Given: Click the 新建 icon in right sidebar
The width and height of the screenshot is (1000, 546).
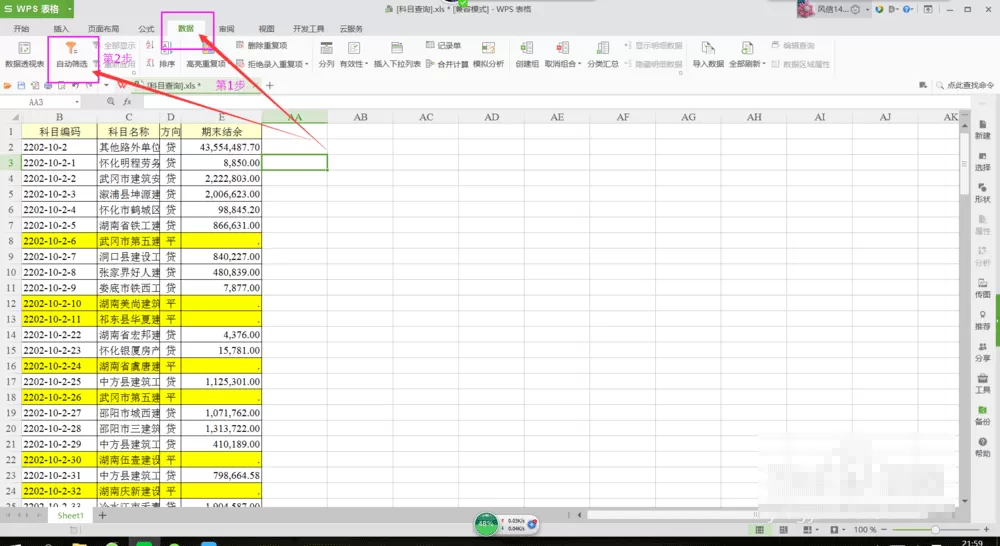Looking at the screenshot, I should [x=982, y=129].
